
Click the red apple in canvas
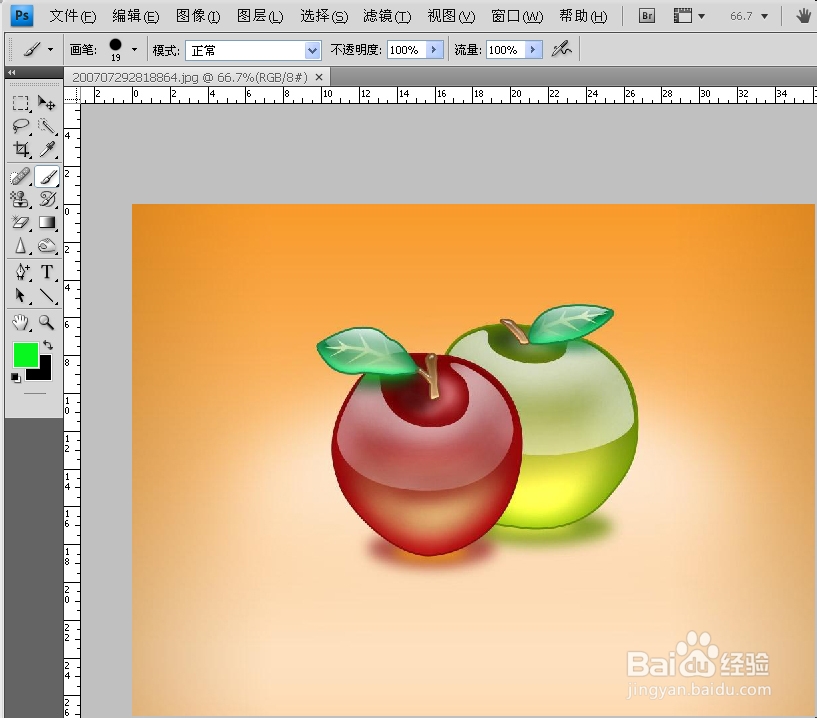426,454
